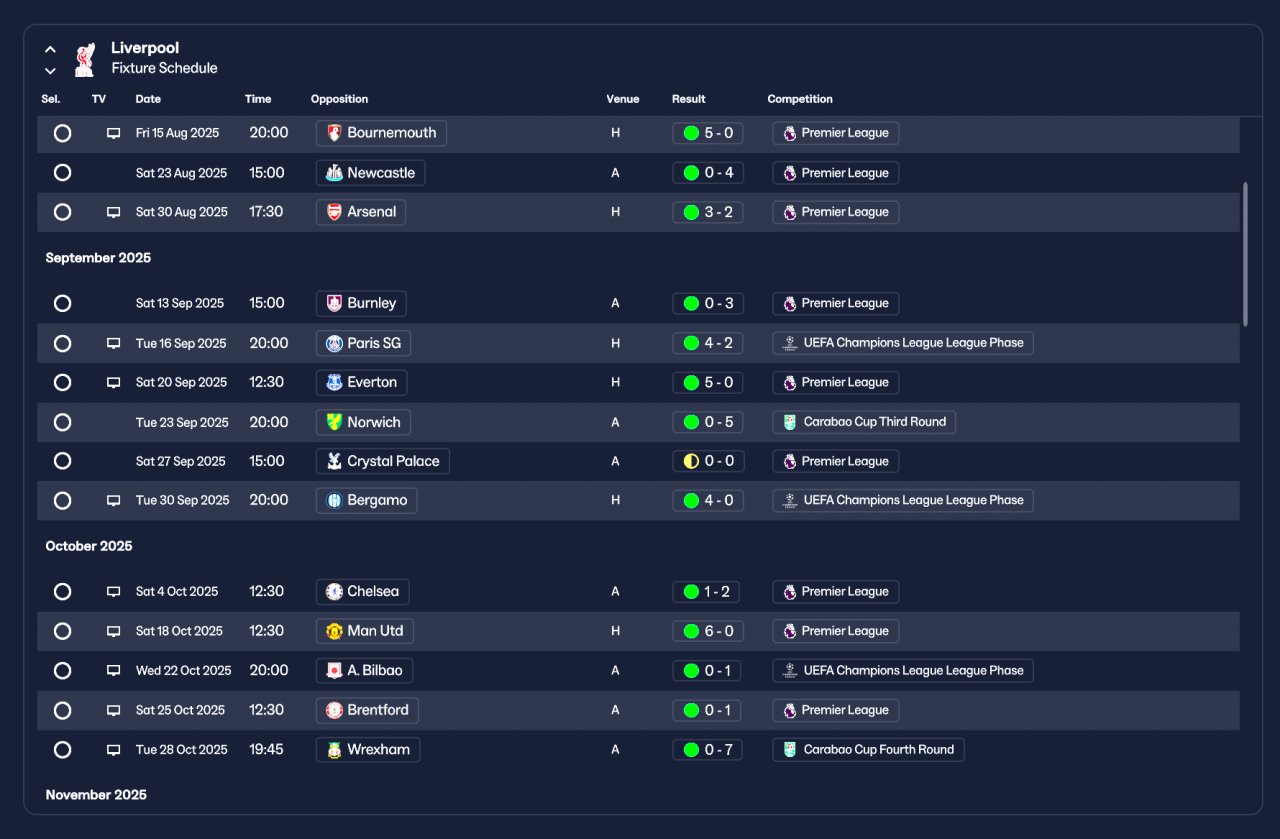Click the Liverpool club crest icon

[85, 59]
